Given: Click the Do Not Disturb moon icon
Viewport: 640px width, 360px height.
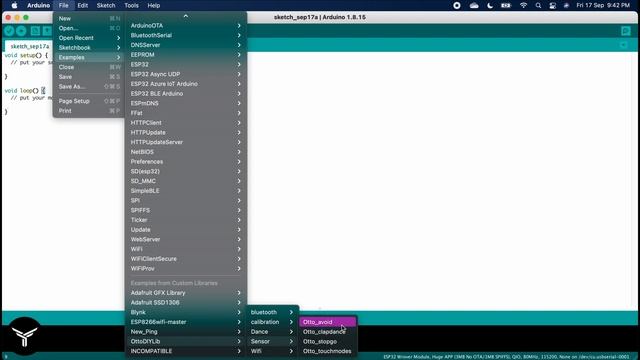Looking at the screenshot, I should (490, 5).
